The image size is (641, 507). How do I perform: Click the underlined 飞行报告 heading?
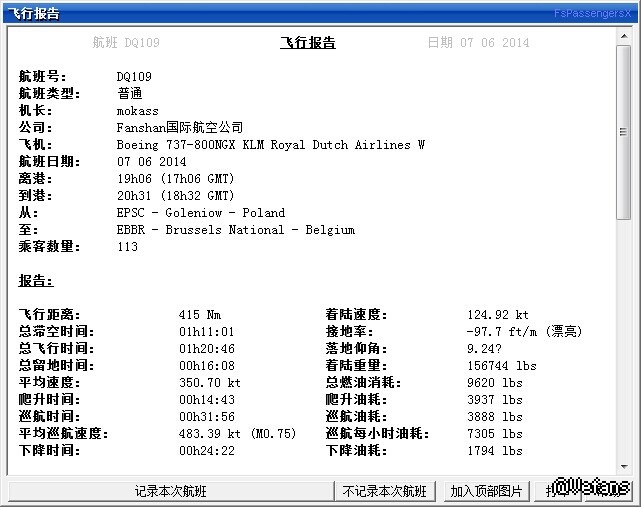308,43
